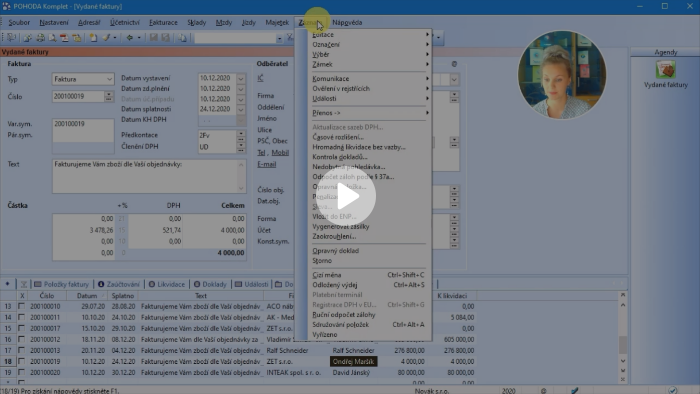The width and height of the screenshot is (700, 394).
Task: Click in the invoice Text field
Action: point(149,176)
